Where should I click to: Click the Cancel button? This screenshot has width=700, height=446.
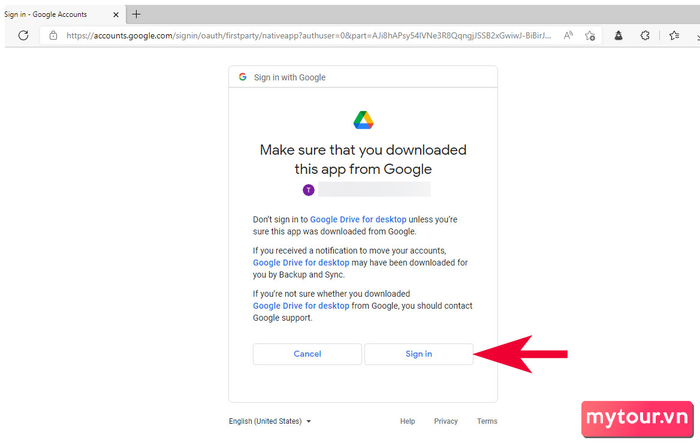[x=307, y=354]
